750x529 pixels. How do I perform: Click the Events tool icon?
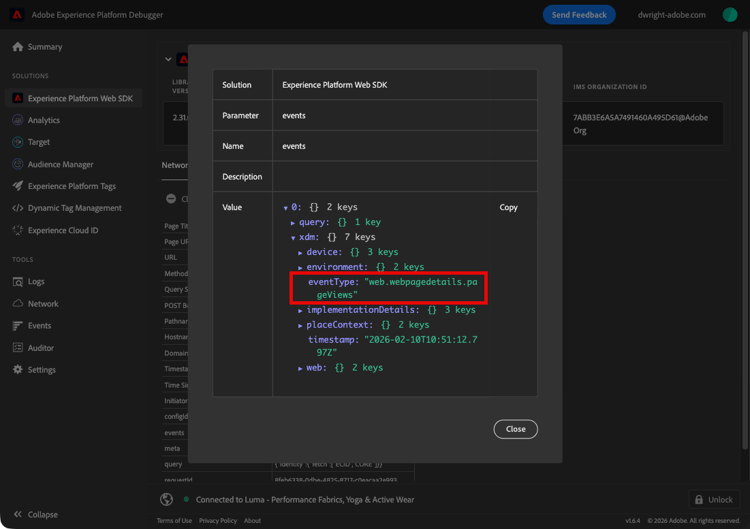(x=18, y=326)
